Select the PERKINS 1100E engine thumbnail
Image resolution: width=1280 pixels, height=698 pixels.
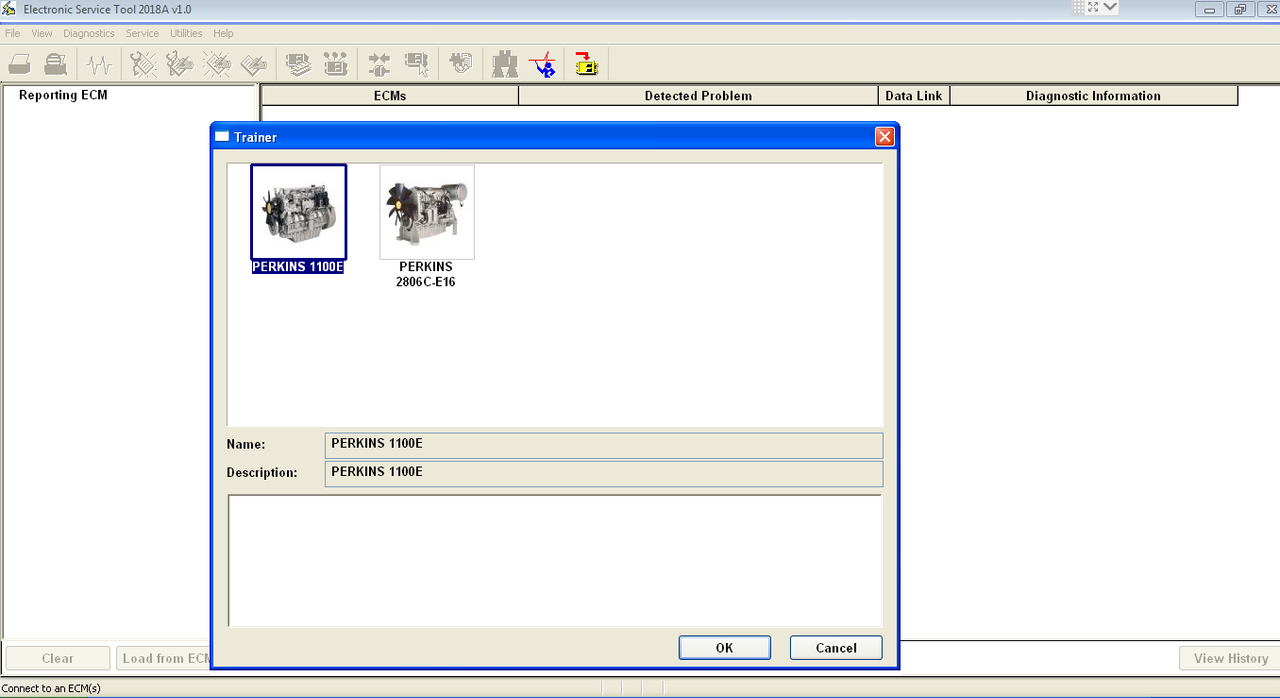click(299, 212)
